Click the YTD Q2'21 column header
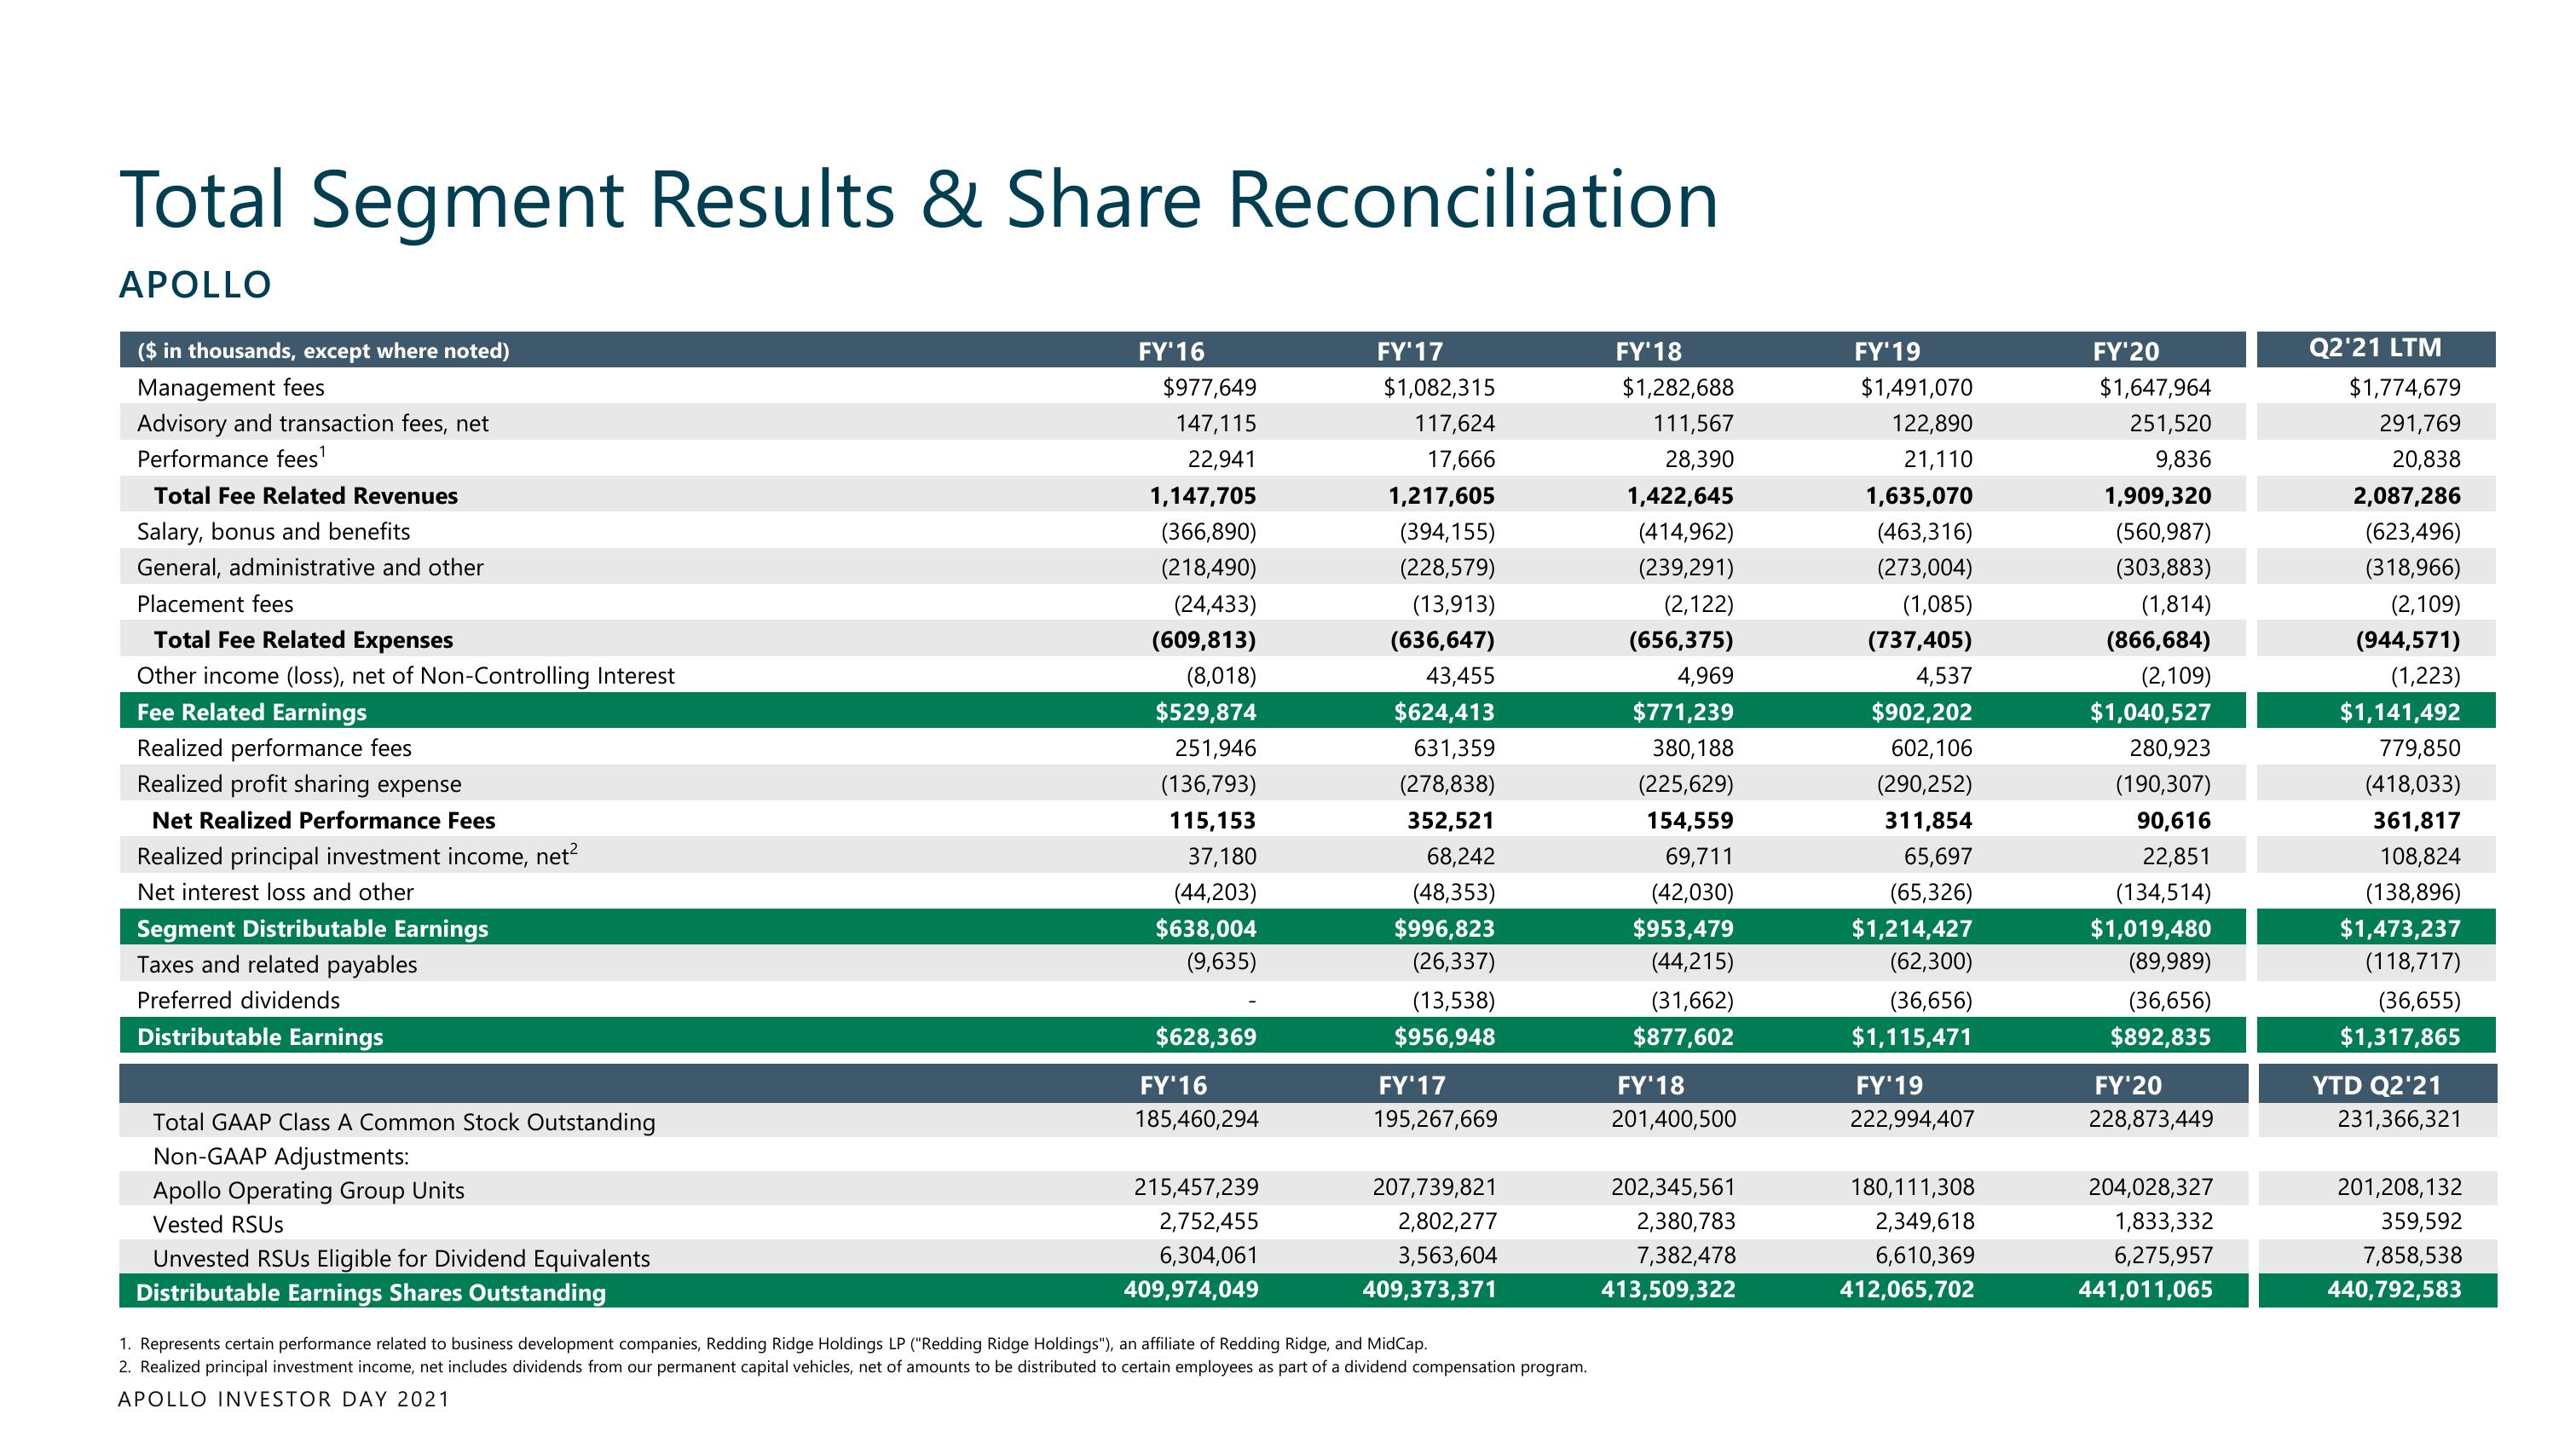Screen dimensions: 2576x1449 click(x=2376, y=1085)
